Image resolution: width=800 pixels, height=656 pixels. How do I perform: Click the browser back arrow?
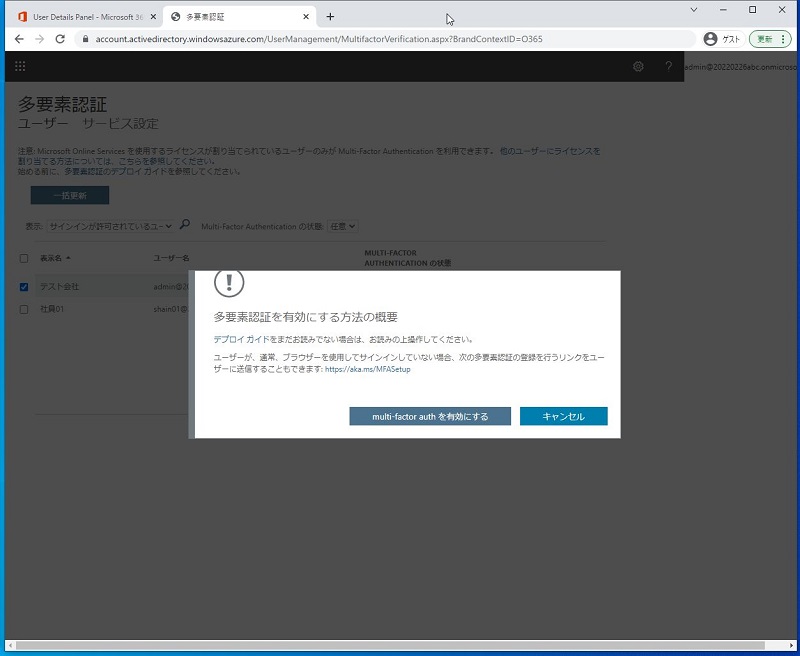[19, 39]
